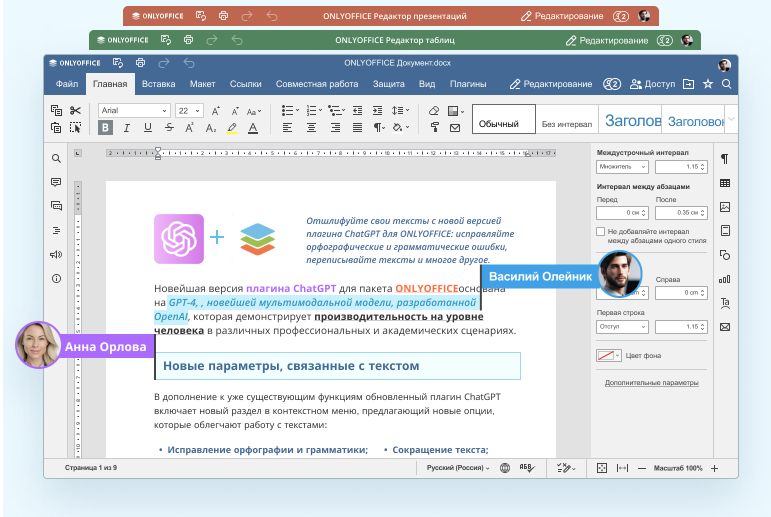771x517 pixels.
Task: Toggle Superscript formatting
Action: tap(189, 128)
